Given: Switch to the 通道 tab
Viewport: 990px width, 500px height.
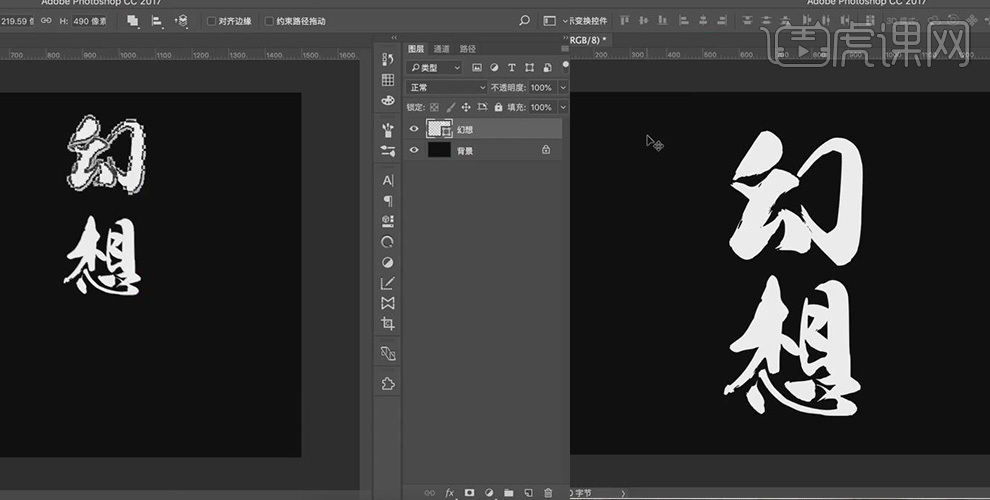Looking at the screenshot, I should coord(441,48).
